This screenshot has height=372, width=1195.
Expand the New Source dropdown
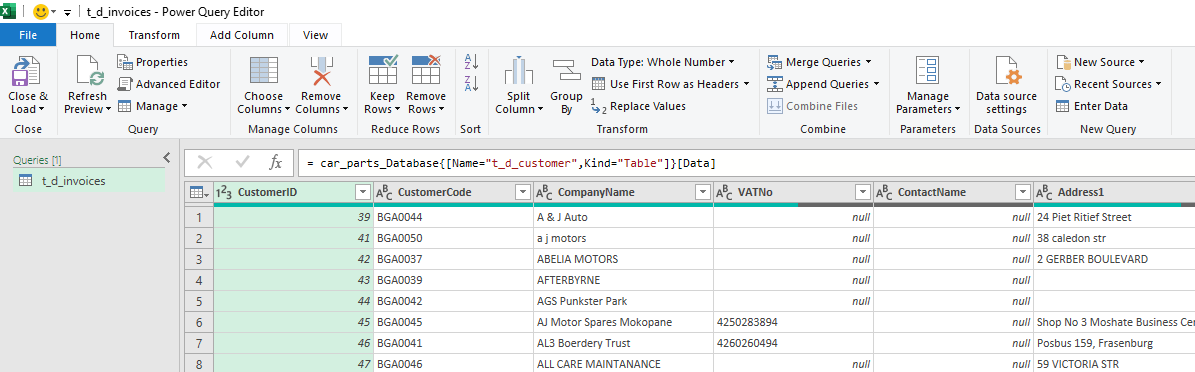click(x=1142, y=62)
